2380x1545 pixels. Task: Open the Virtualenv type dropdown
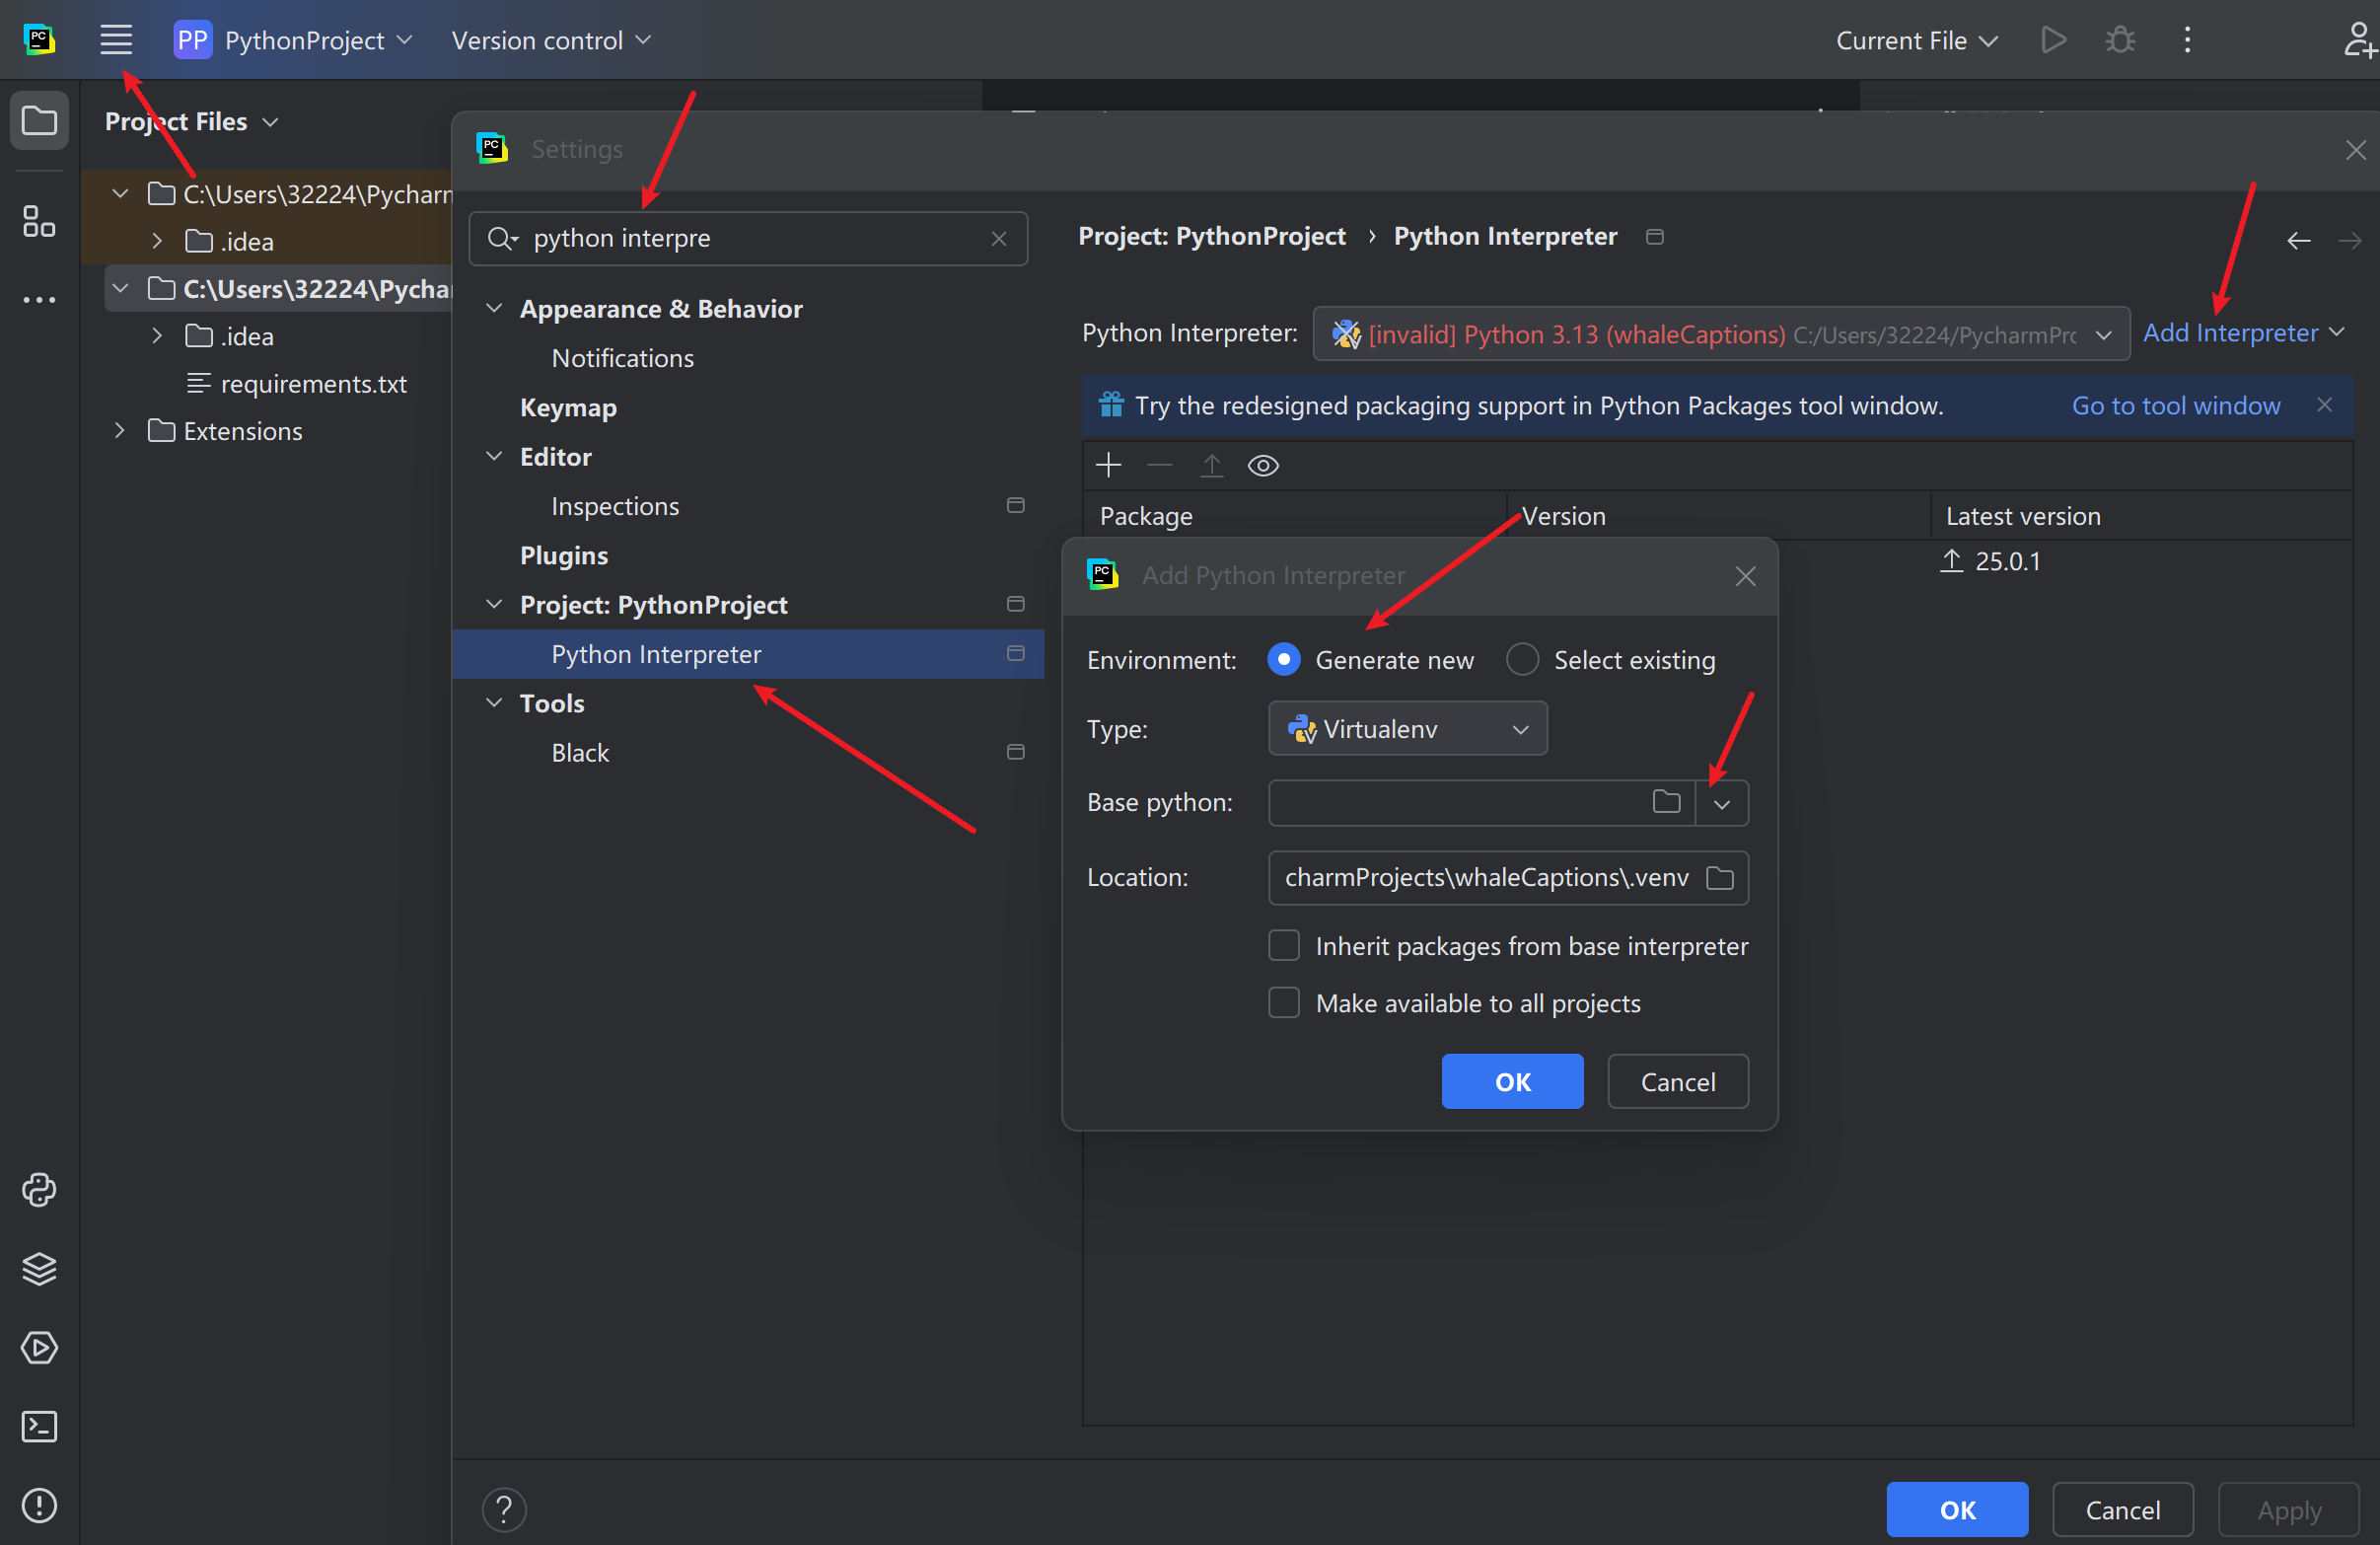pyautogui.click(x=1407, y=729)
